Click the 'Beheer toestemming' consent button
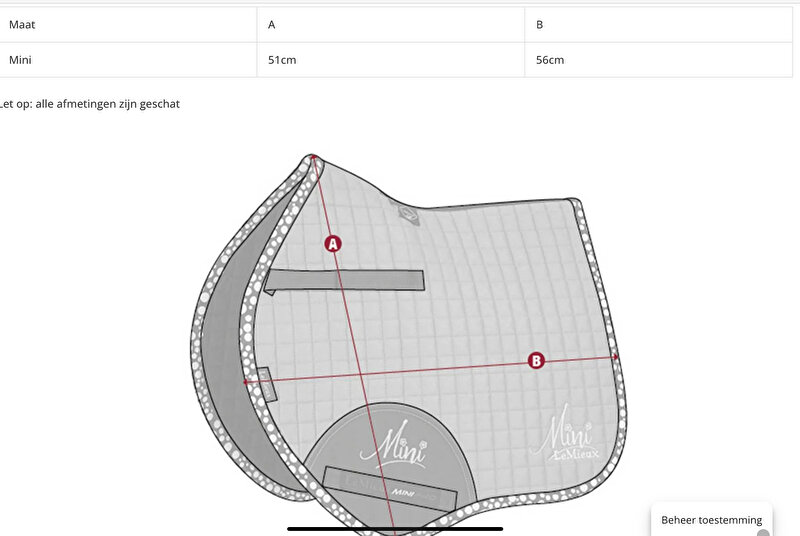This screenshot has height=536, width=800. [711, 520]
